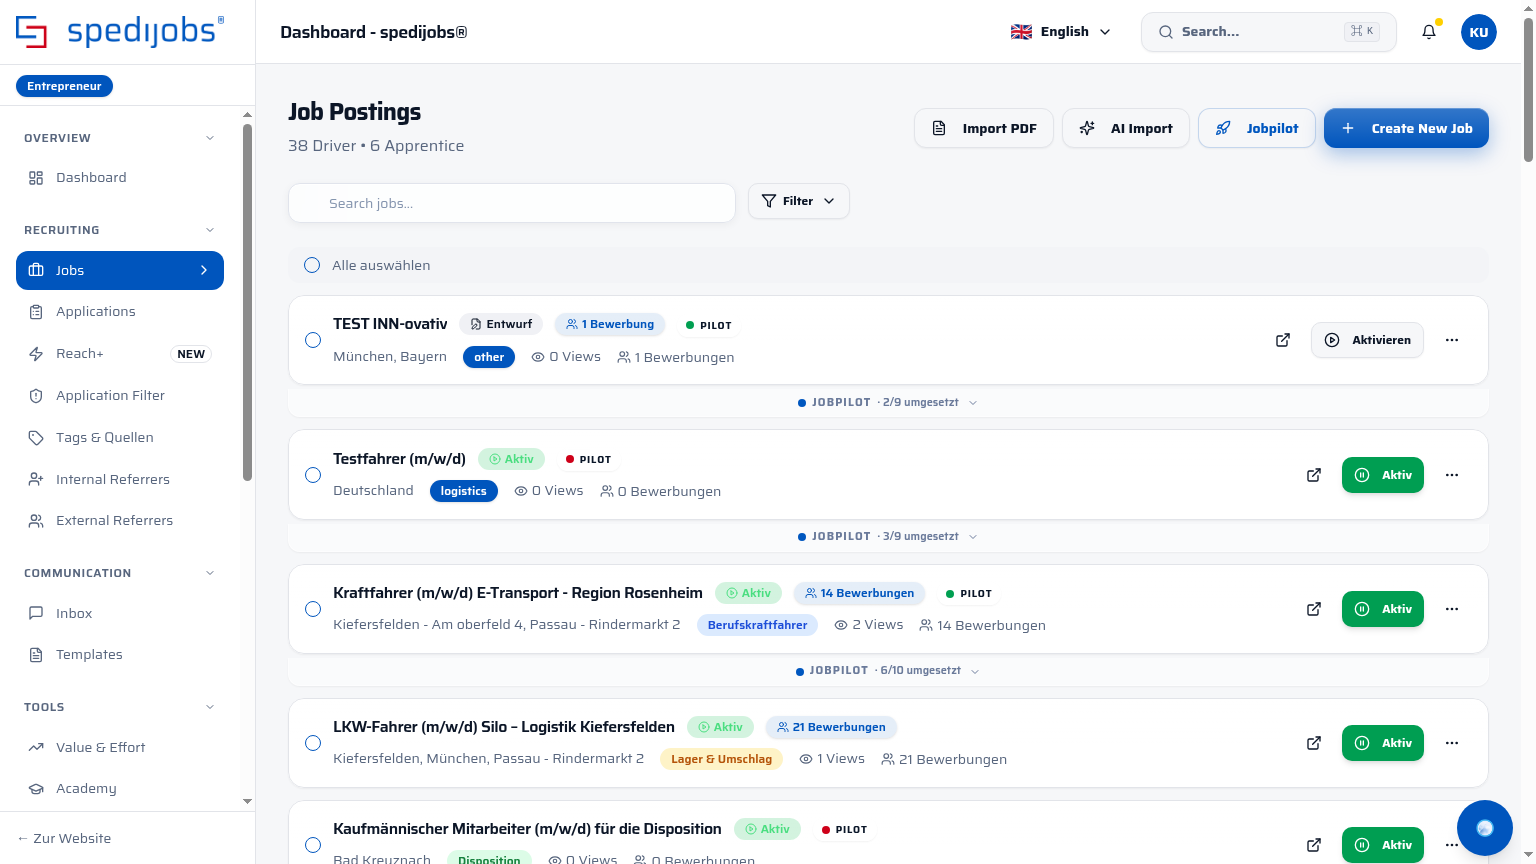Screen dimensions: 1536x864
Task: Click the Search jobs input field
Action: pos(512,203)
